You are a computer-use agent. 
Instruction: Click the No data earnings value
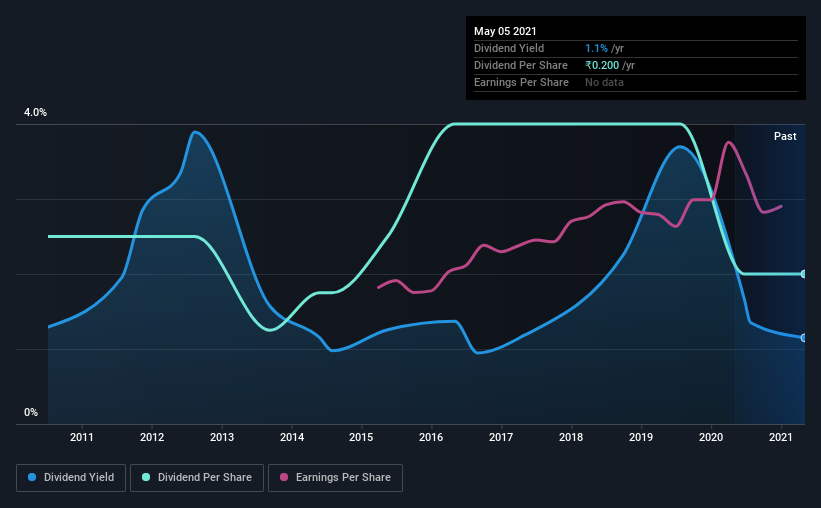[604, 82]
